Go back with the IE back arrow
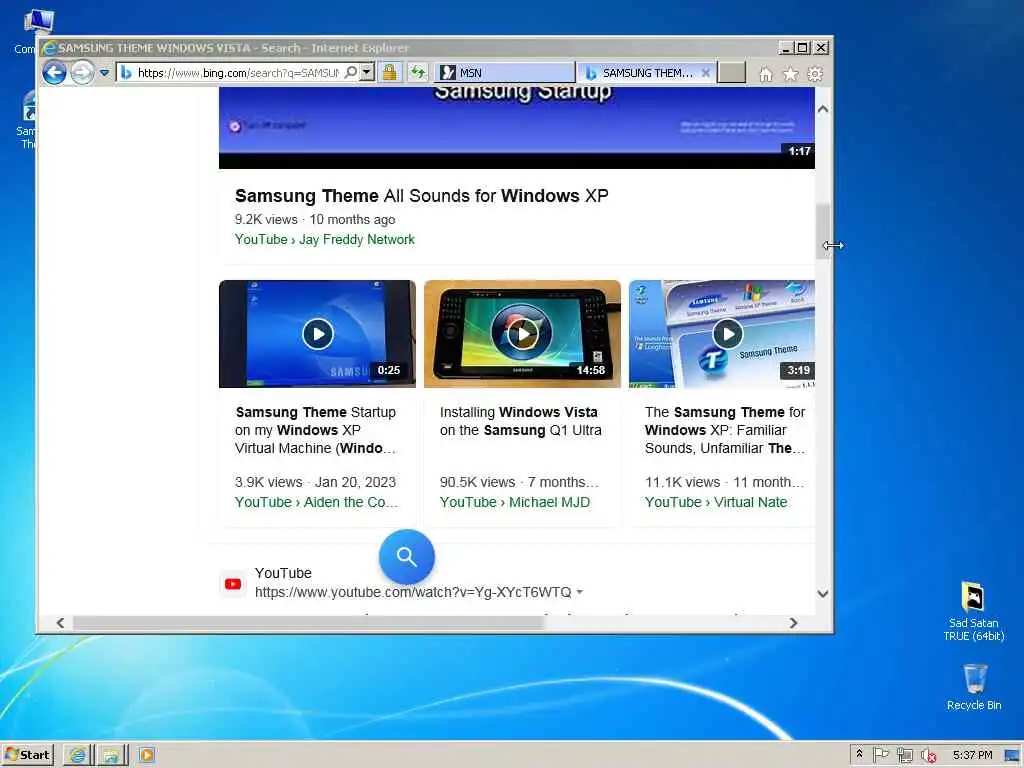 54,72
